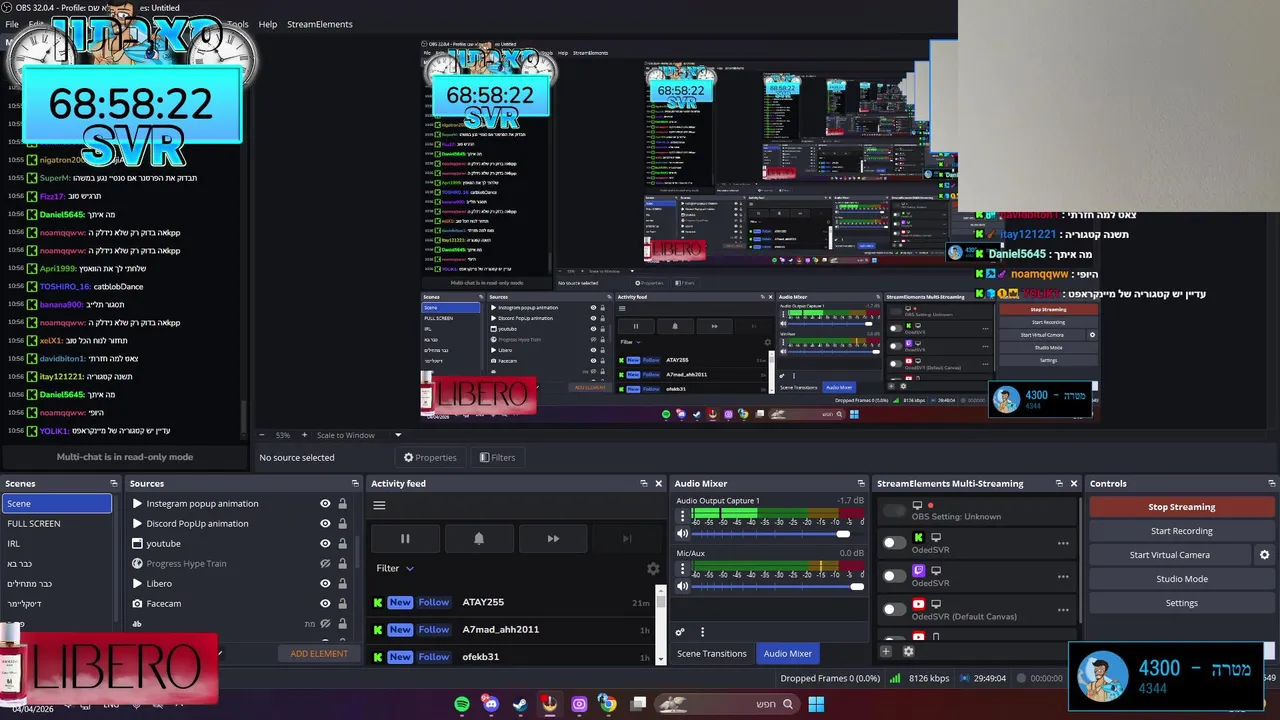1280x720 pixels.
Task: Select the FULL SCREEN scene
Action: tap(57, 523)
